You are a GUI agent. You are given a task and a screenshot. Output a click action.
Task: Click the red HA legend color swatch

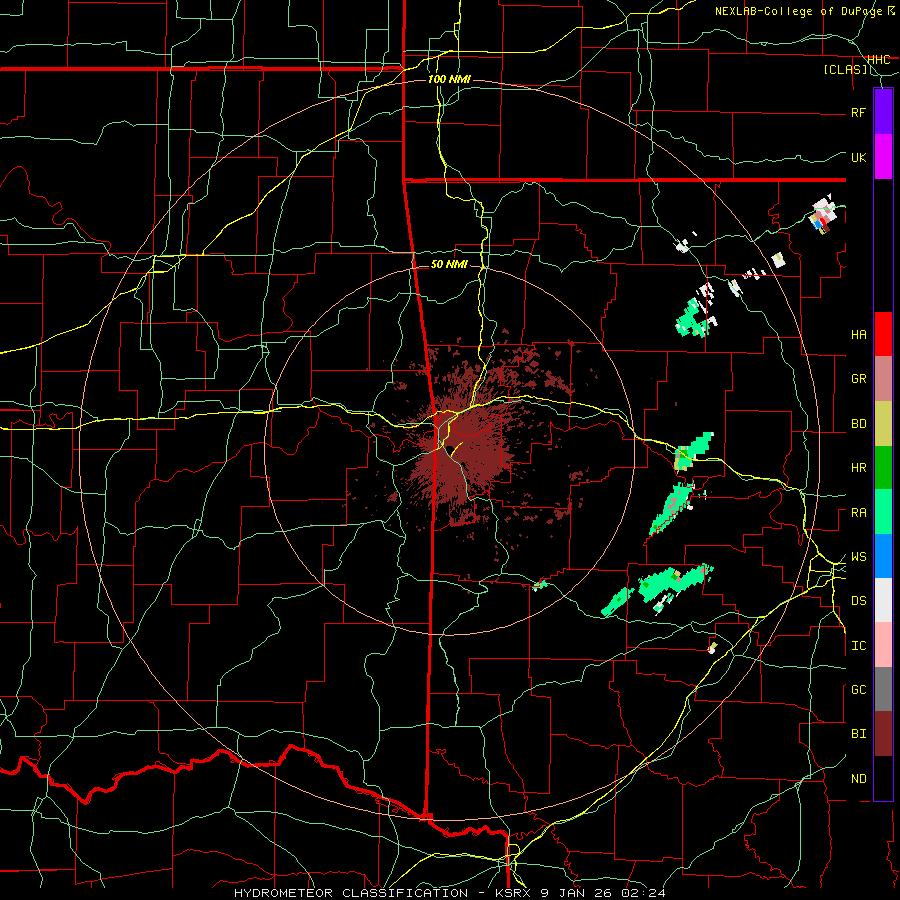883,334
